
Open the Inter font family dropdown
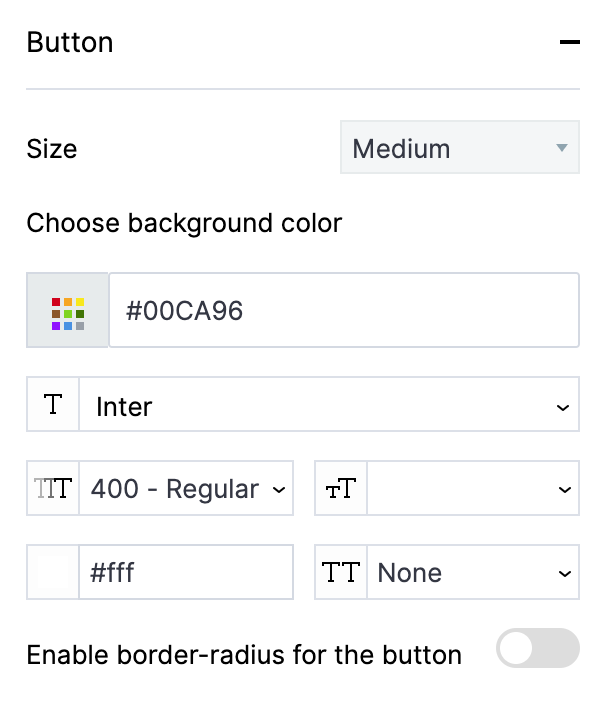pos(328,405)
